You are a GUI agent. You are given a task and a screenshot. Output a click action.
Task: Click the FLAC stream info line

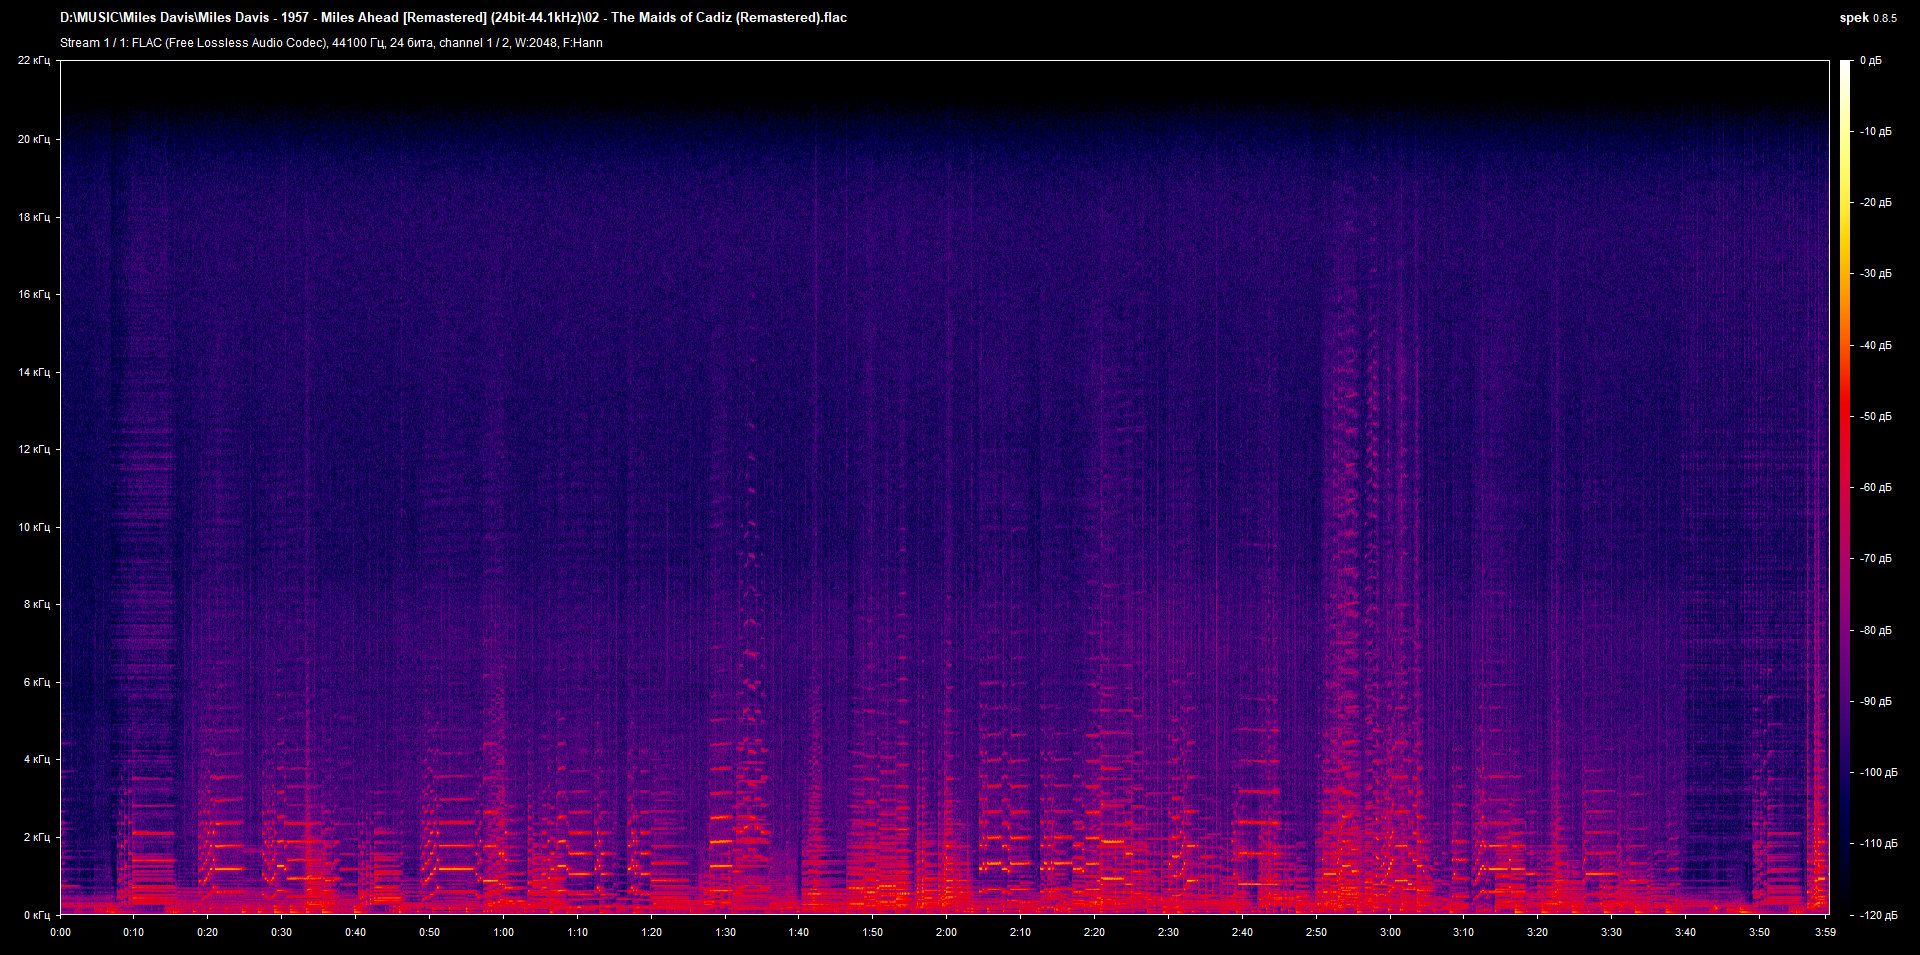coord(331,42)
